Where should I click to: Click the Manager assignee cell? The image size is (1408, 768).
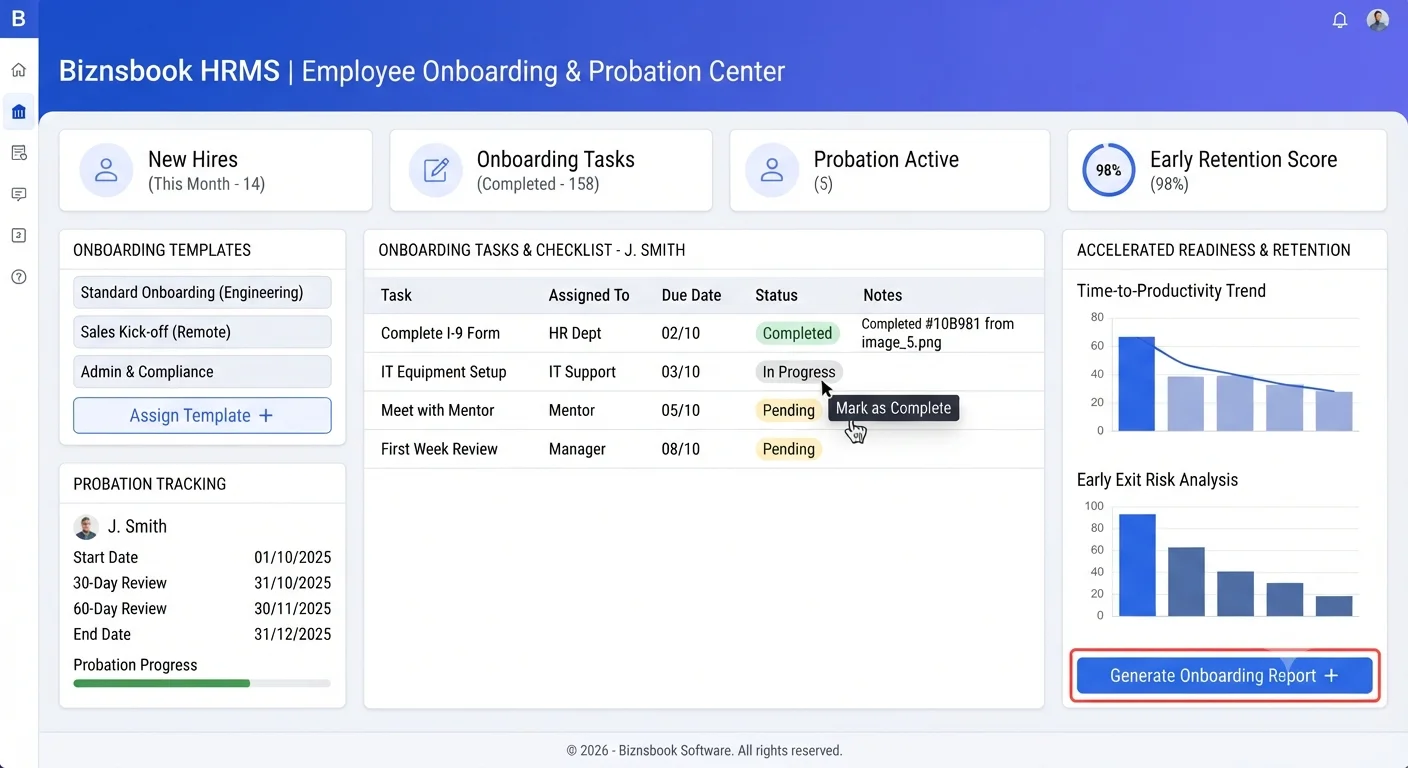coord(577,449)
